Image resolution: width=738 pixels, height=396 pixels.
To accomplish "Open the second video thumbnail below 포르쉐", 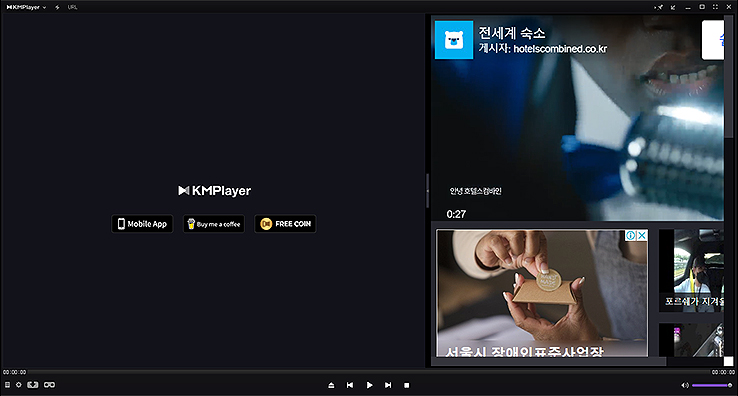I will coord(691,339).
